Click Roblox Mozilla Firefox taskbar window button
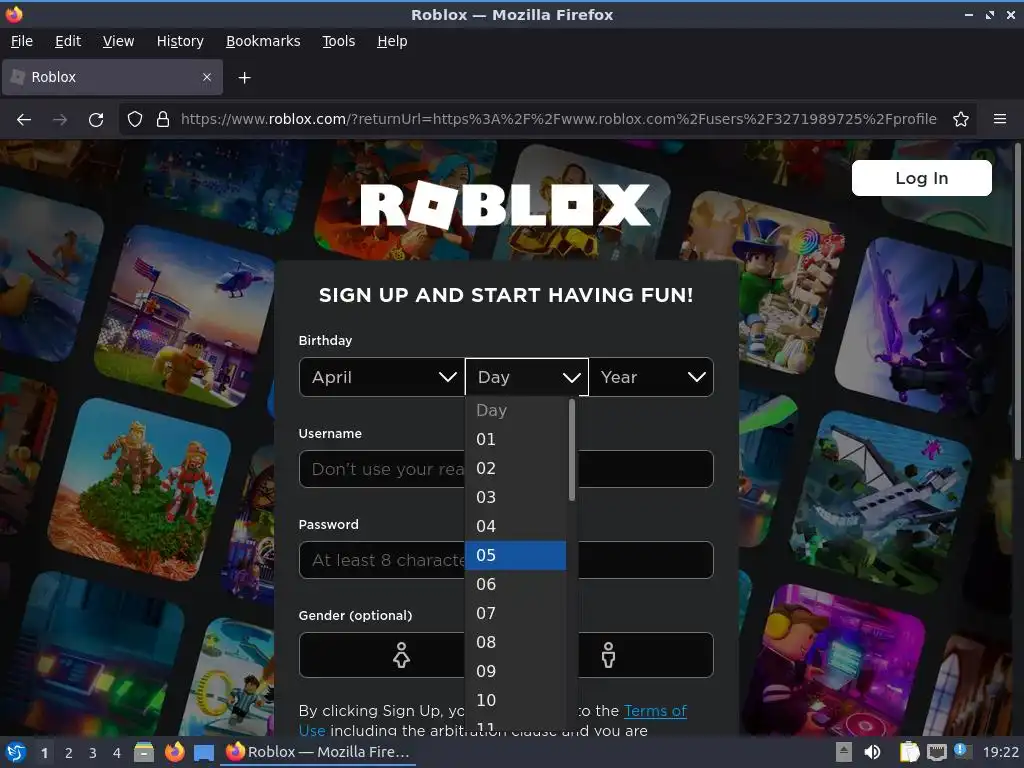Image resolution: width=1024 pixels, height=768 pixels. tap(319, 752)
